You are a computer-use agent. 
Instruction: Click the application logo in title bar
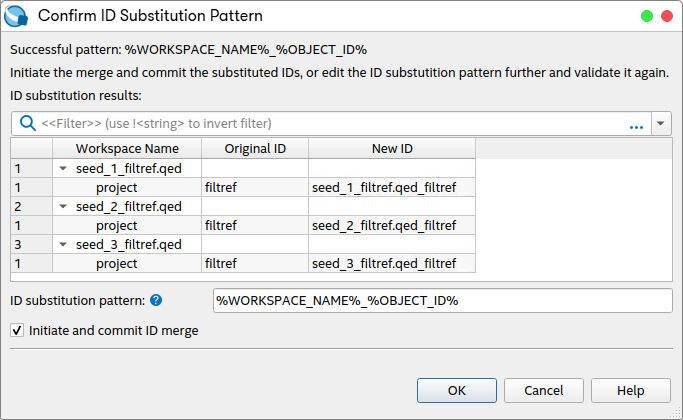[16, 15]
